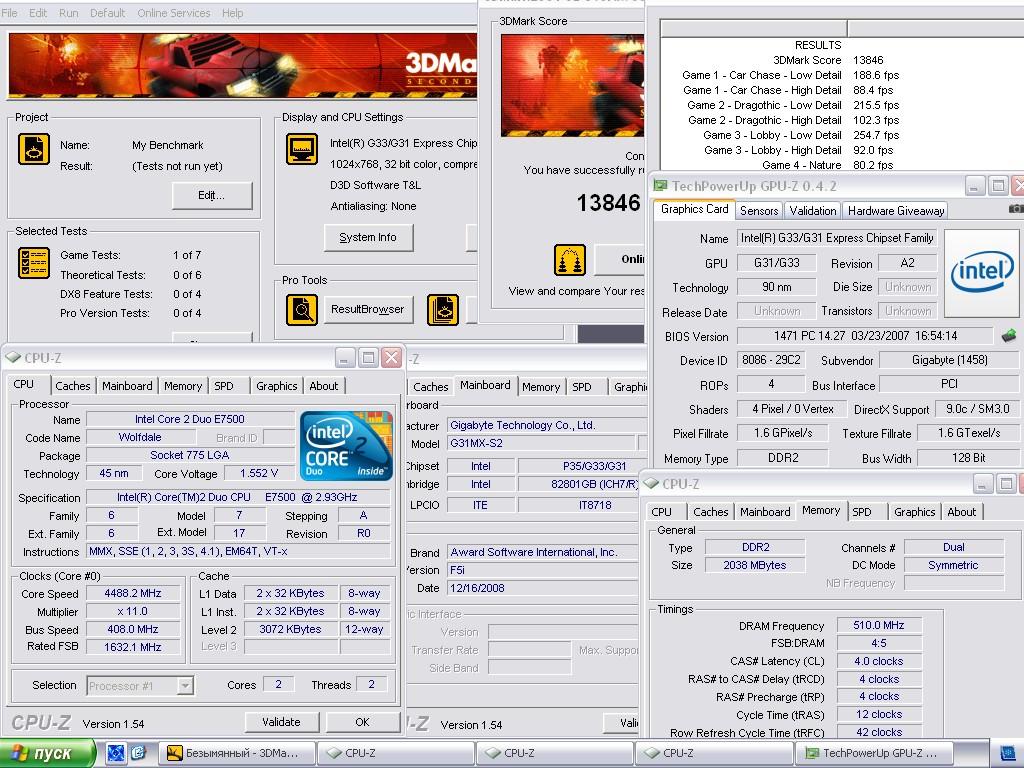
Task: Click the DRAM Frequency value 510.0 MHz
Action: click(x=878, y=626)
